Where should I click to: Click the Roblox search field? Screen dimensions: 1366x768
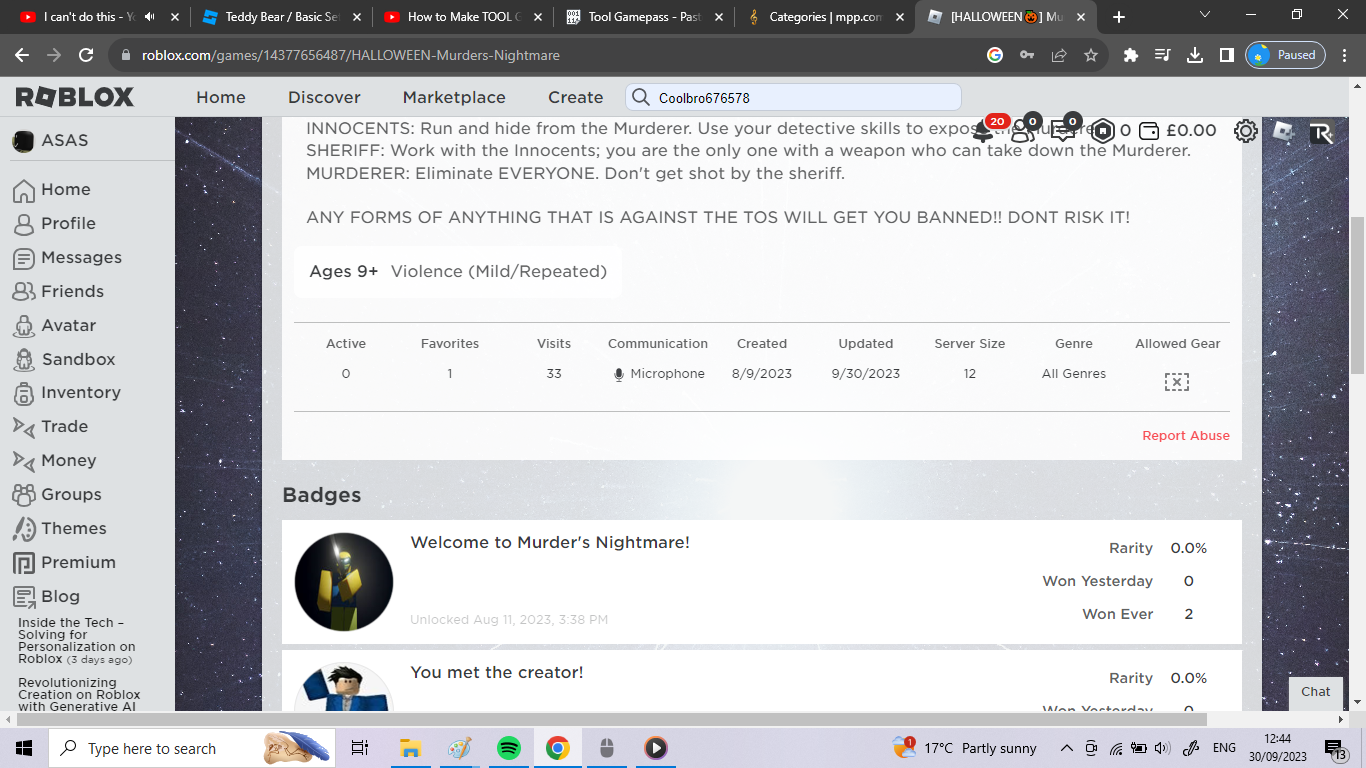(793, 97)
